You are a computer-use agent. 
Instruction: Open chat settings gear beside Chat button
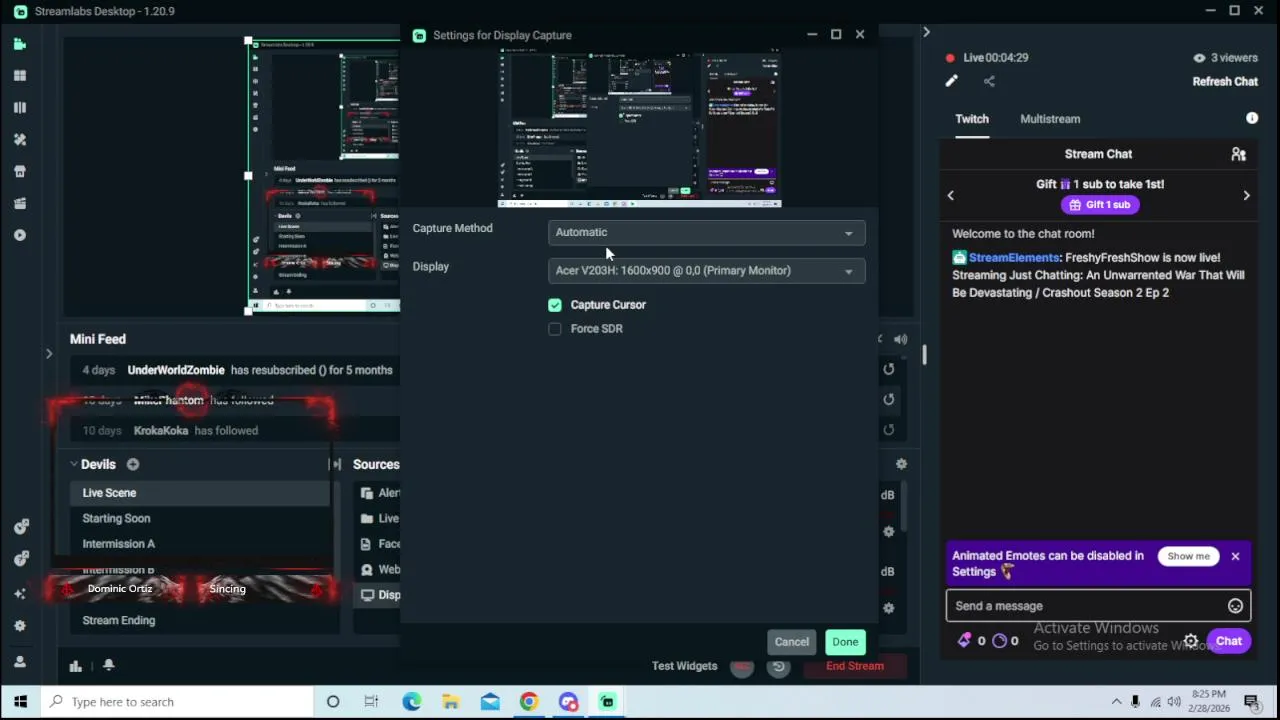click(x=1191, y=641)
